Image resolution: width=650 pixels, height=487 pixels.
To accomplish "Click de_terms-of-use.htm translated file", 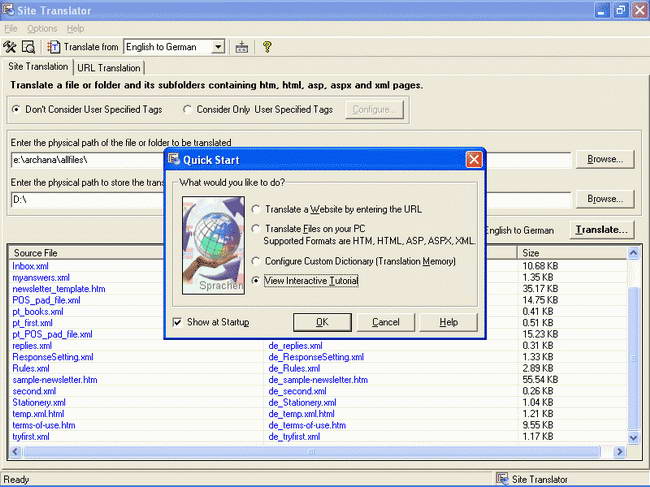I will pyautogui.click(x=307, y=425).
